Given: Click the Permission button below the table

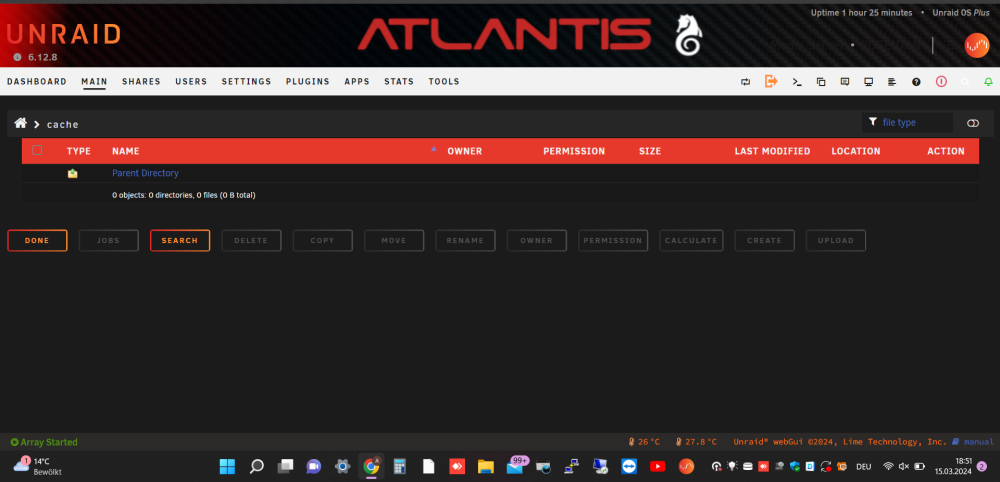Looking at the screenshot, I should [614, 240].
